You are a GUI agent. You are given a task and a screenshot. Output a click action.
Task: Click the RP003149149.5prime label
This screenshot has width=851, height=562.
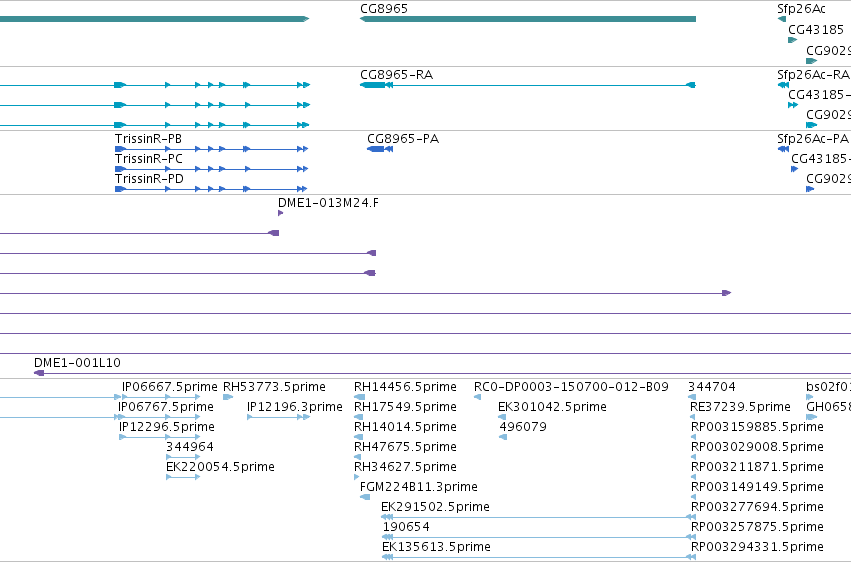tap(757, 487)
